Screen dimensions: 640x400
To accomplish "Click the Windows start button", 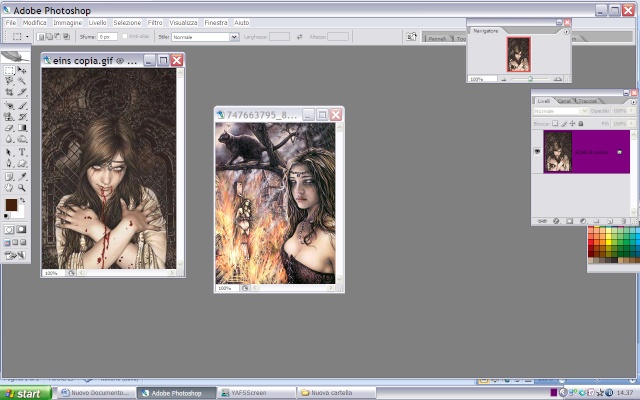I will point(26,393).
